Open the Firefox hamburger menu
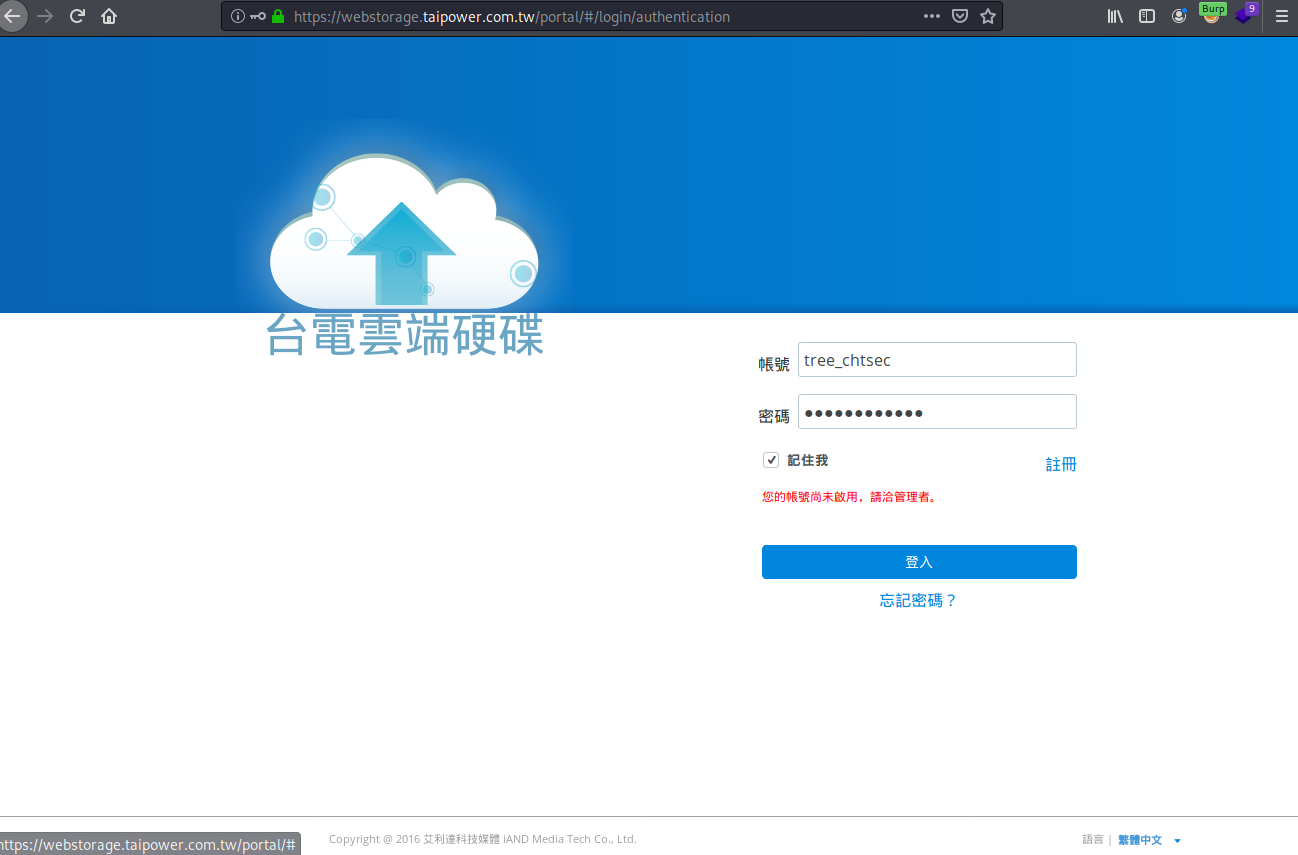1298x855 pixels. pyautogui.click(x=1281, y=16)
